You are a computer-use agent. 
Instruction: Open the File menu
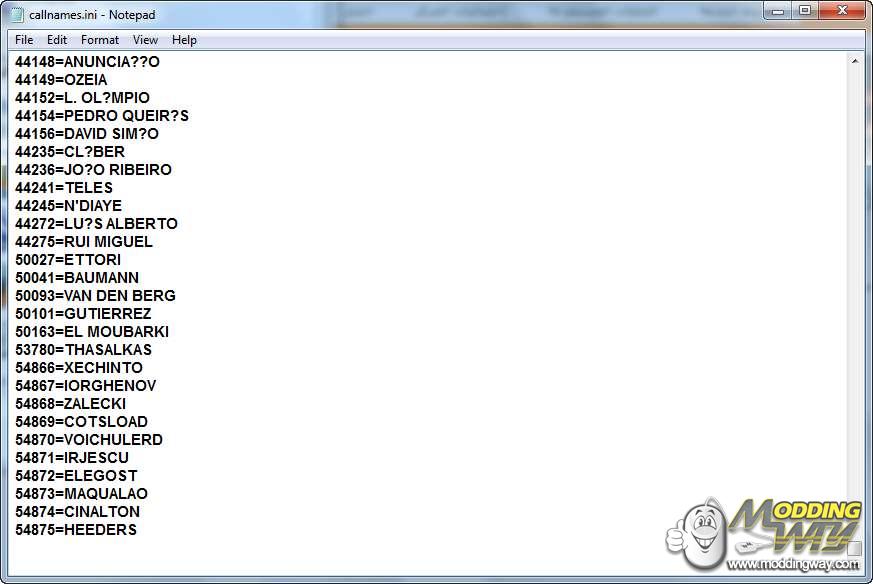[x=24, y=40]
